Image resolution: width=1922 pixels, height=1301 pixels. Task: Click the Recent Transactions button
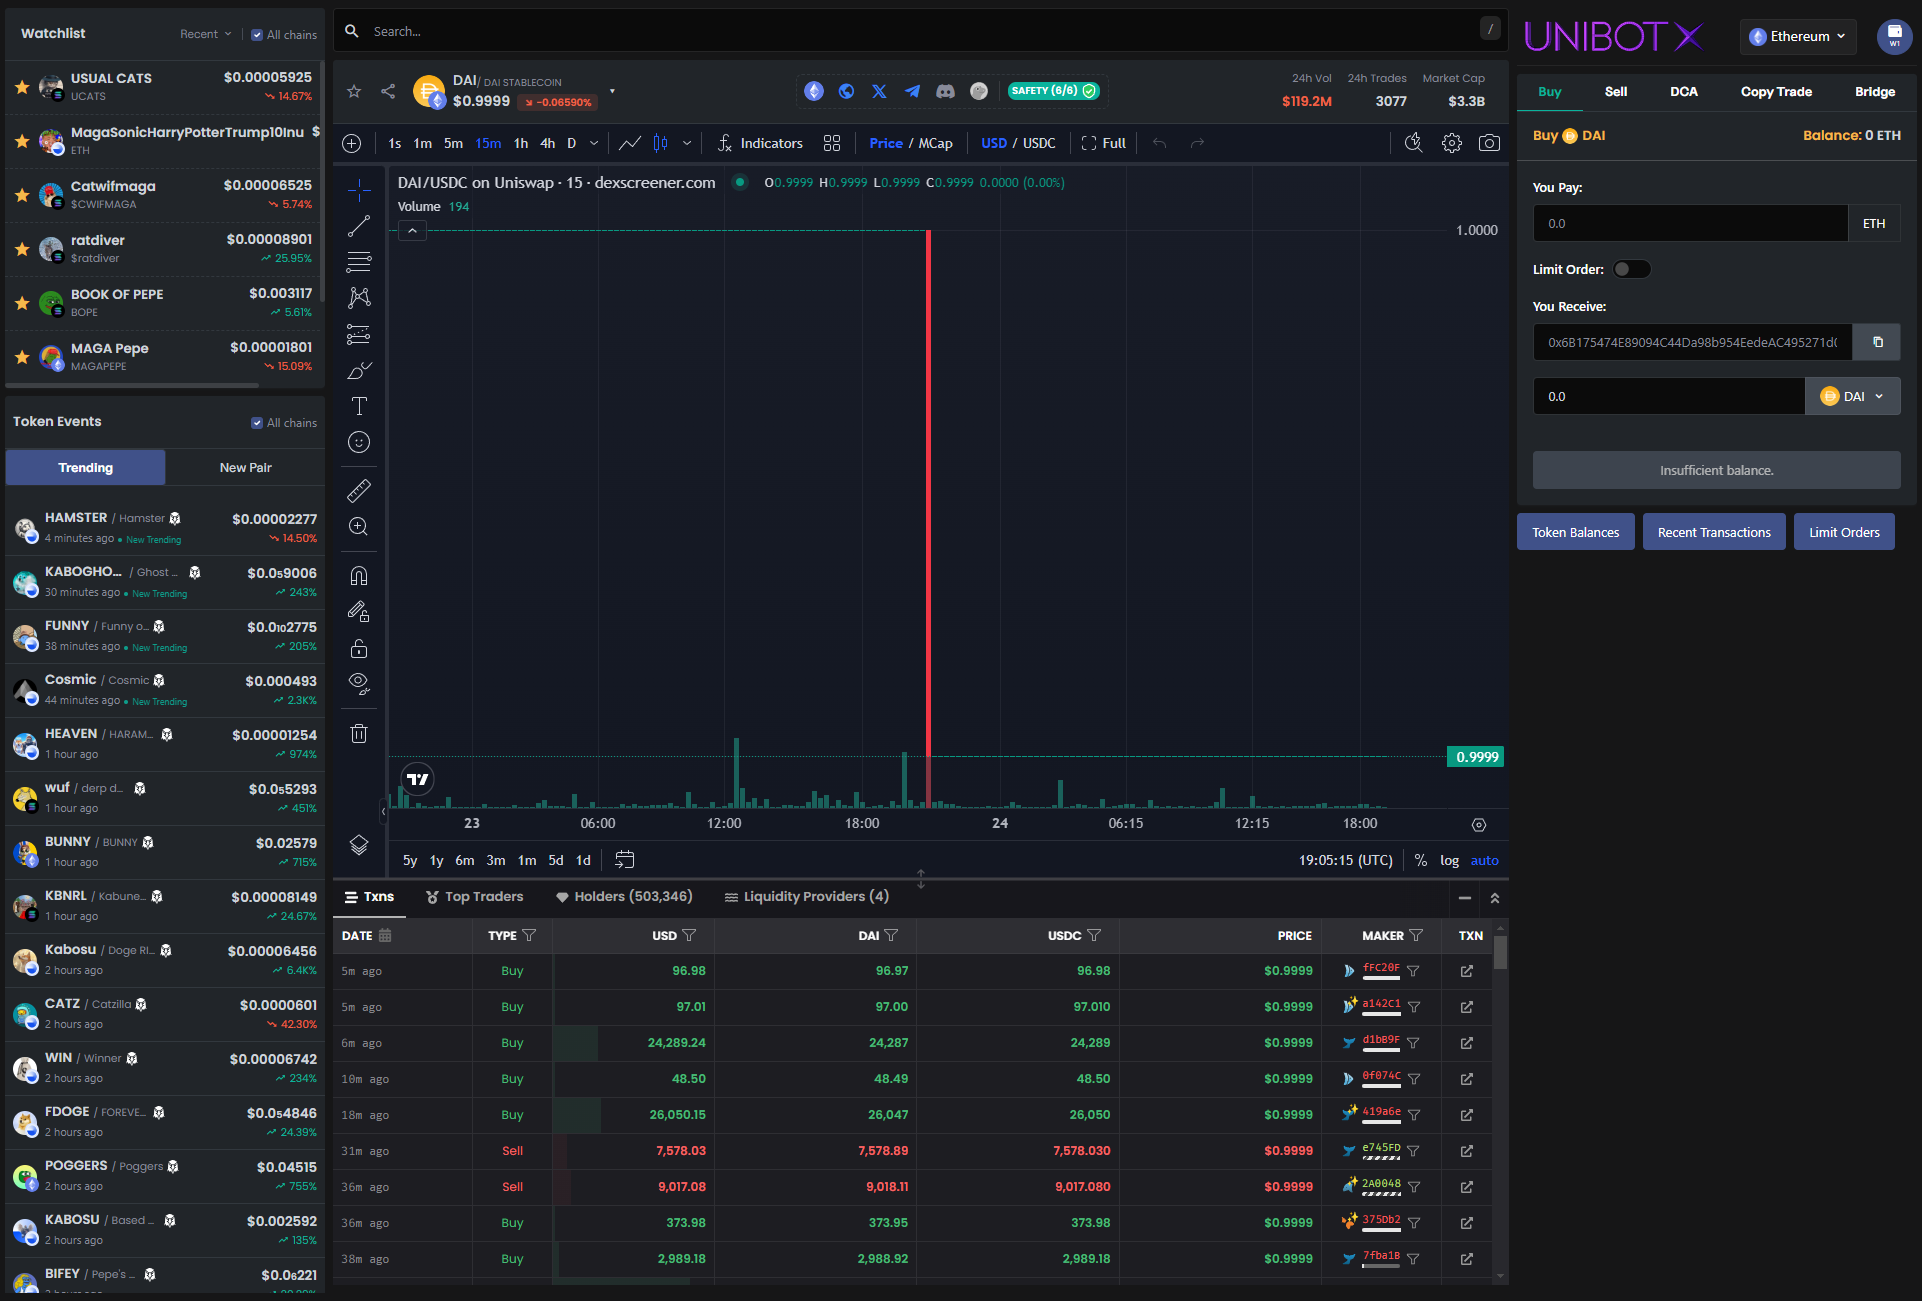point(1713,532)
